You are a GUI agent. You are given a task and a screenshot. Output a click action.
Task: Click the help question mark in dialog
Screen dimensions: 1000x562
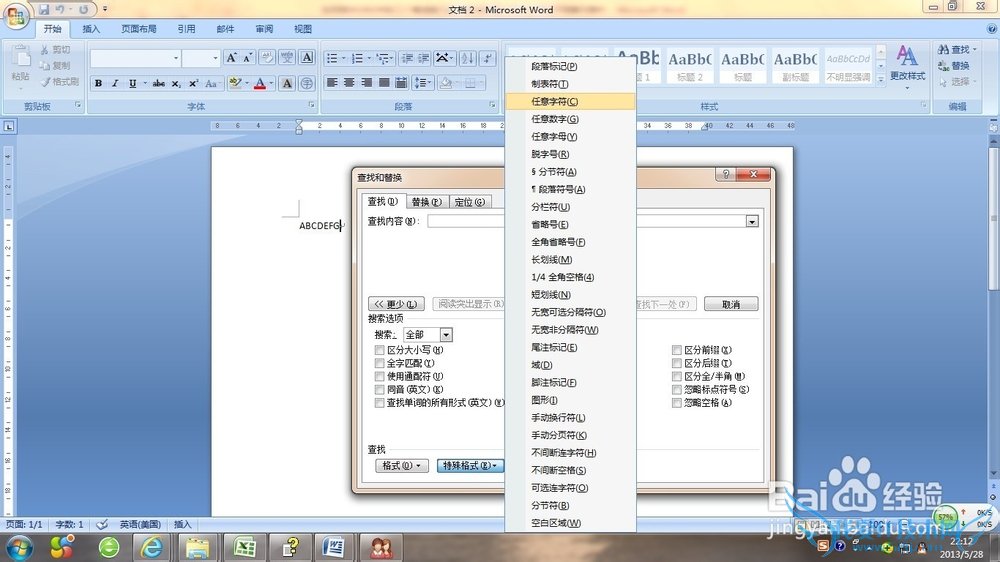(x=727, y=175)
